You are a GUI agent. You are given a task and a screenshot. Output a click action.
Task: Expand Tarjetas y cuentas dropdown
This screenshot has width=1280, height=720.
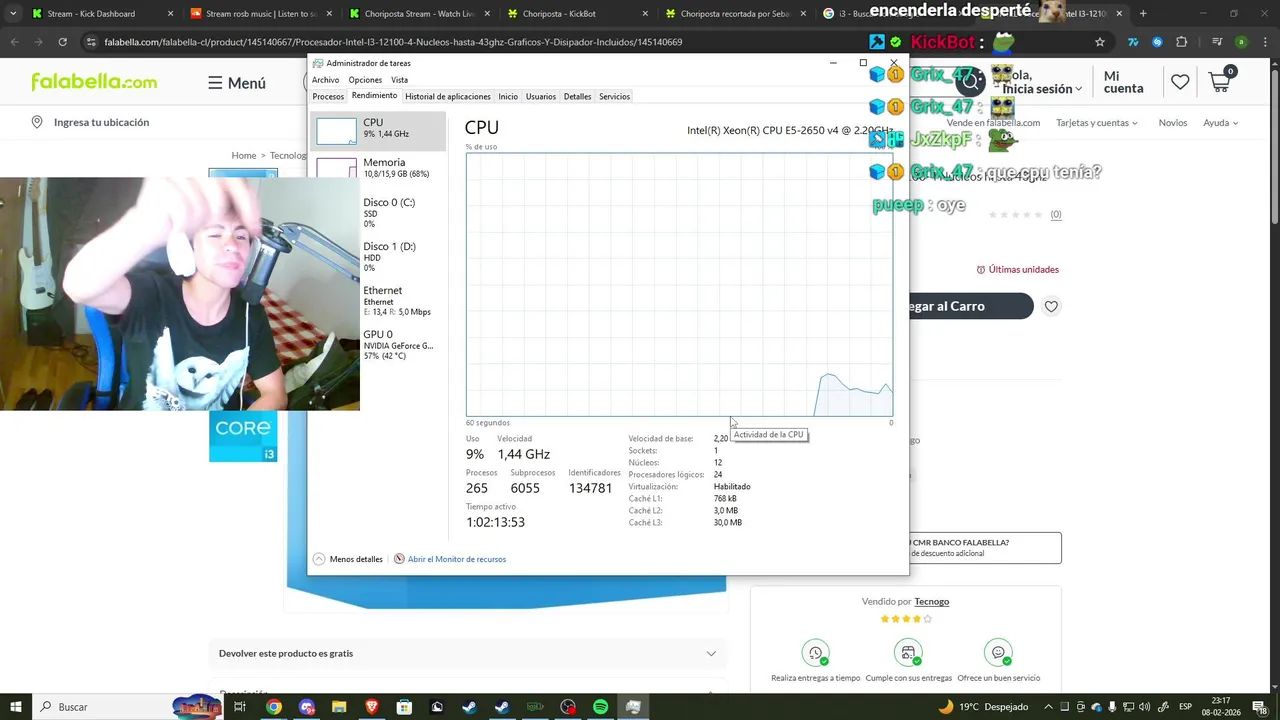1097,123
